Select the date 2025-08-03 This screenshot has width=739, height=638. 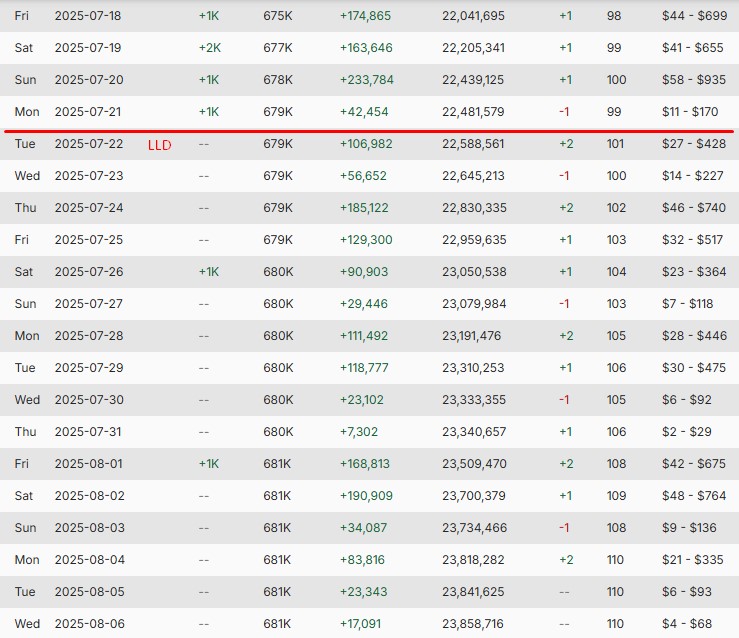(90, 529)
